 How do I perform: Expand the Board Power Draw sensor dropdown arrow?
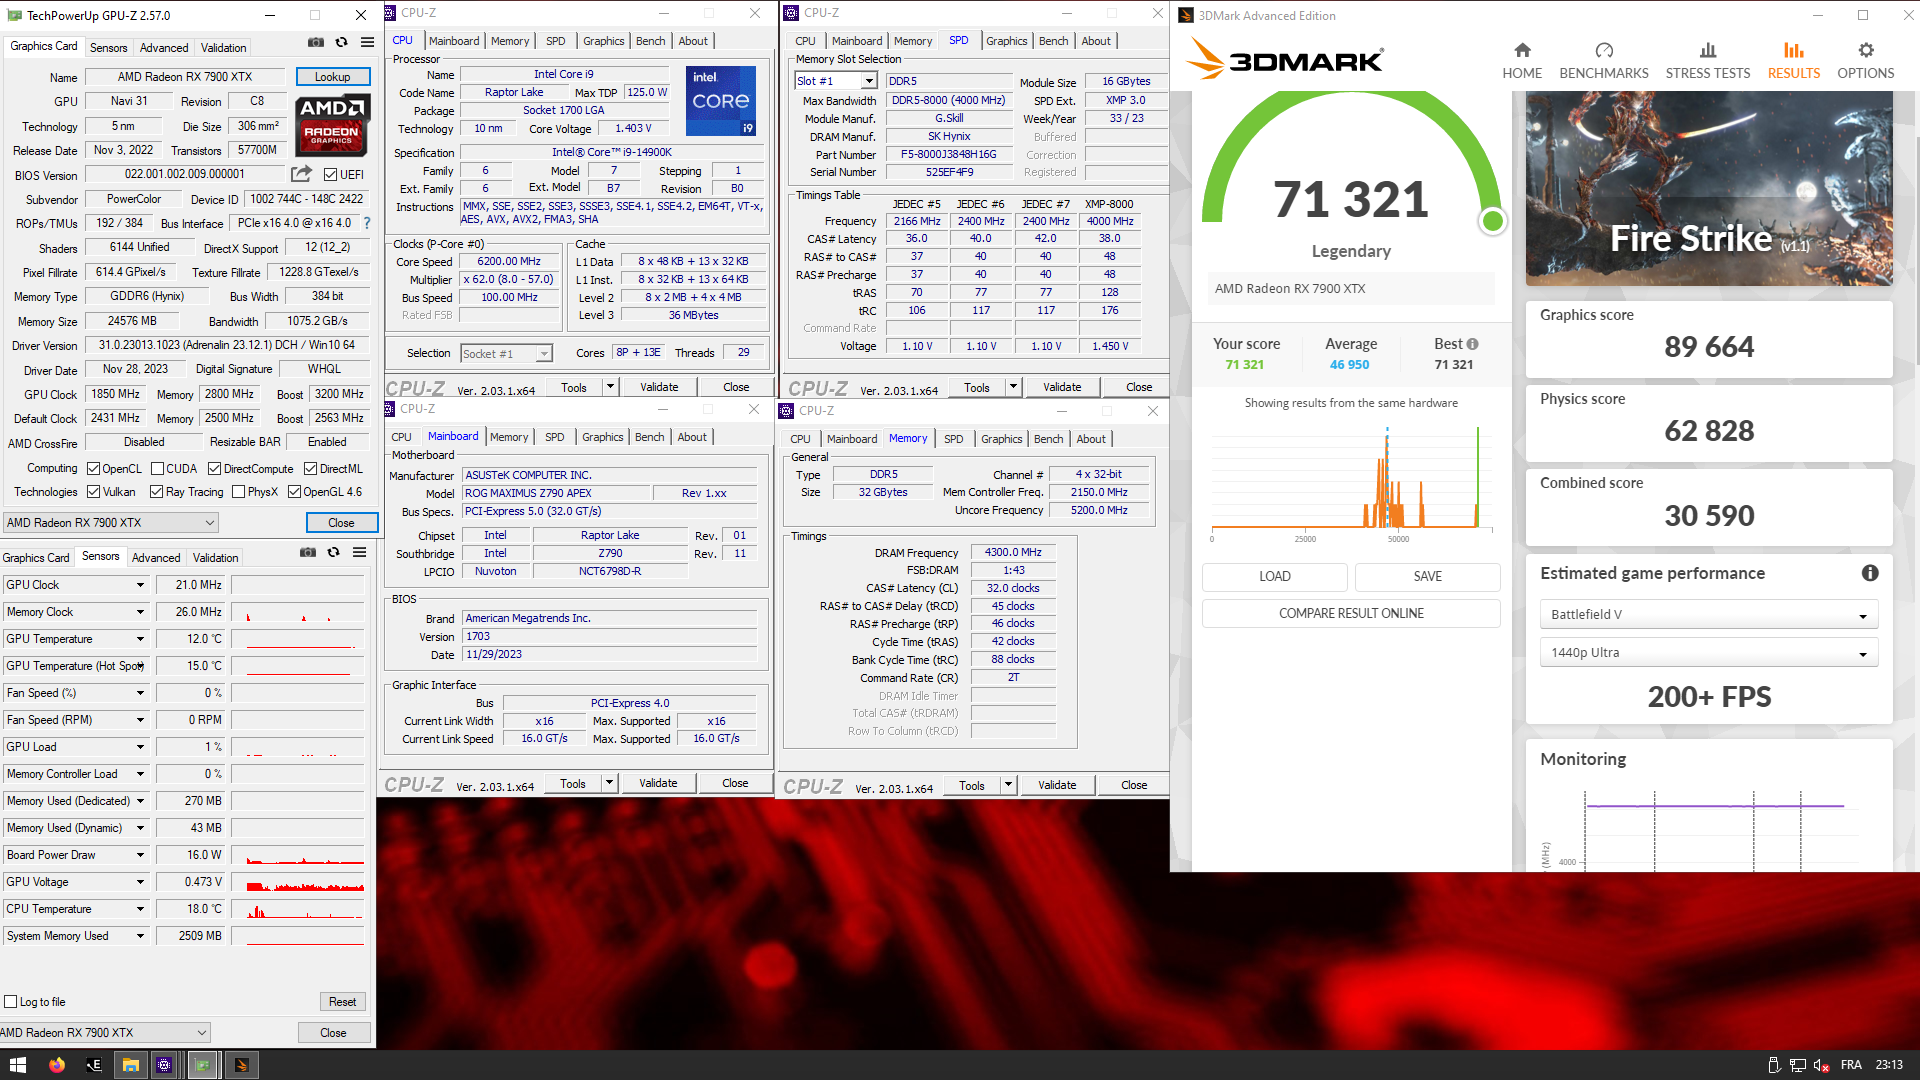tap(140, 855)
